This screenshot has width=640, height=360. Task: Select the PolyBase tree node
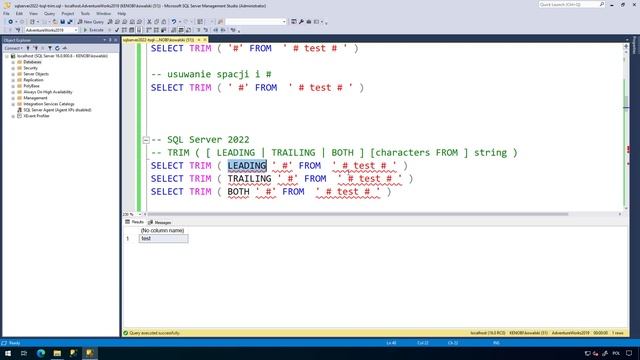click(31, 86)
